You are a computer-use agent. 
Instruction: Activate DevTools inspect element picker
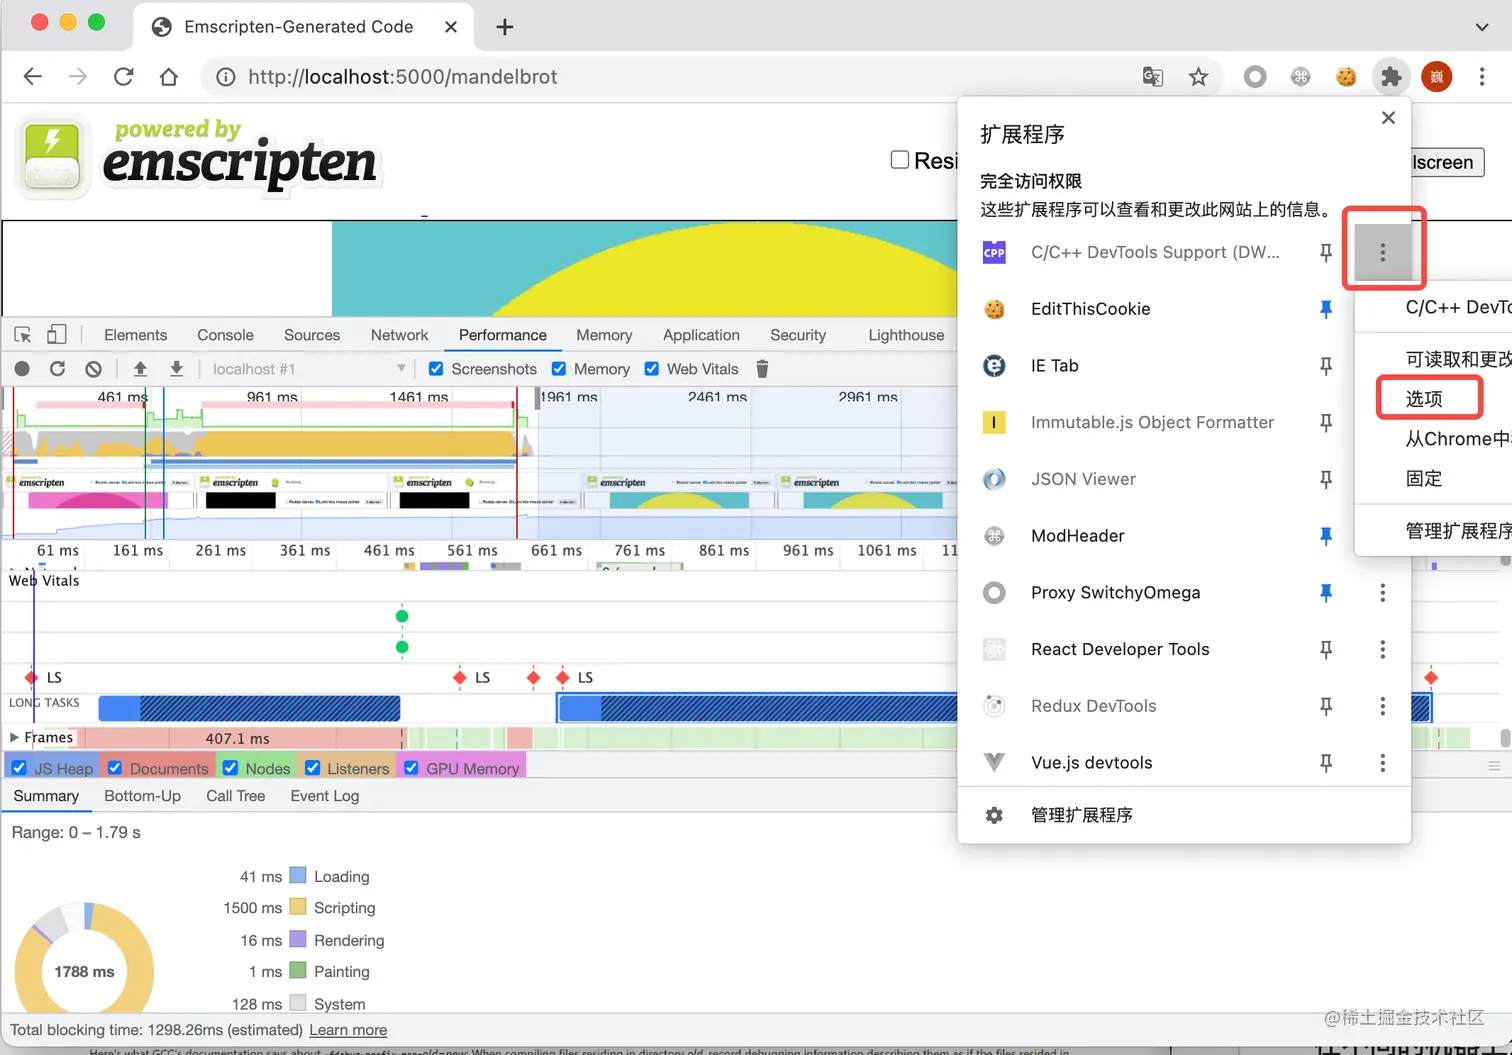point(23,335)
